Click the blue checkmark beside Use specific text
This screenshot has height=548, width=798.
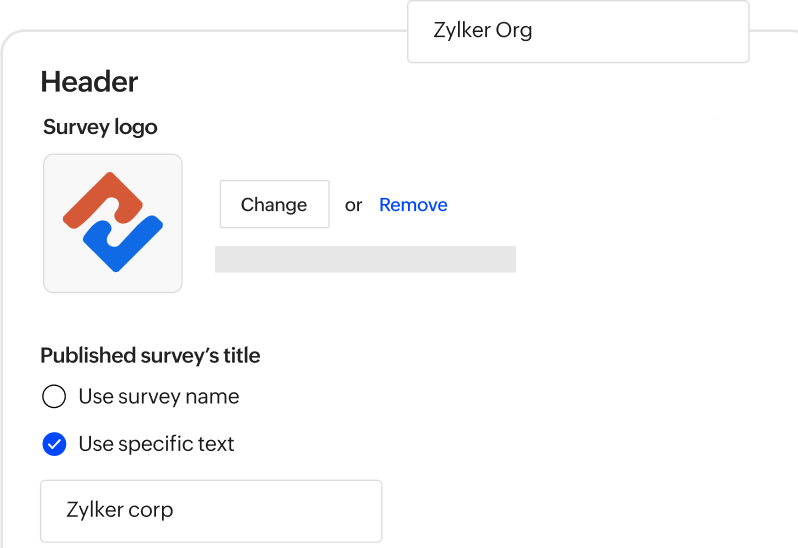pos(54,444)
